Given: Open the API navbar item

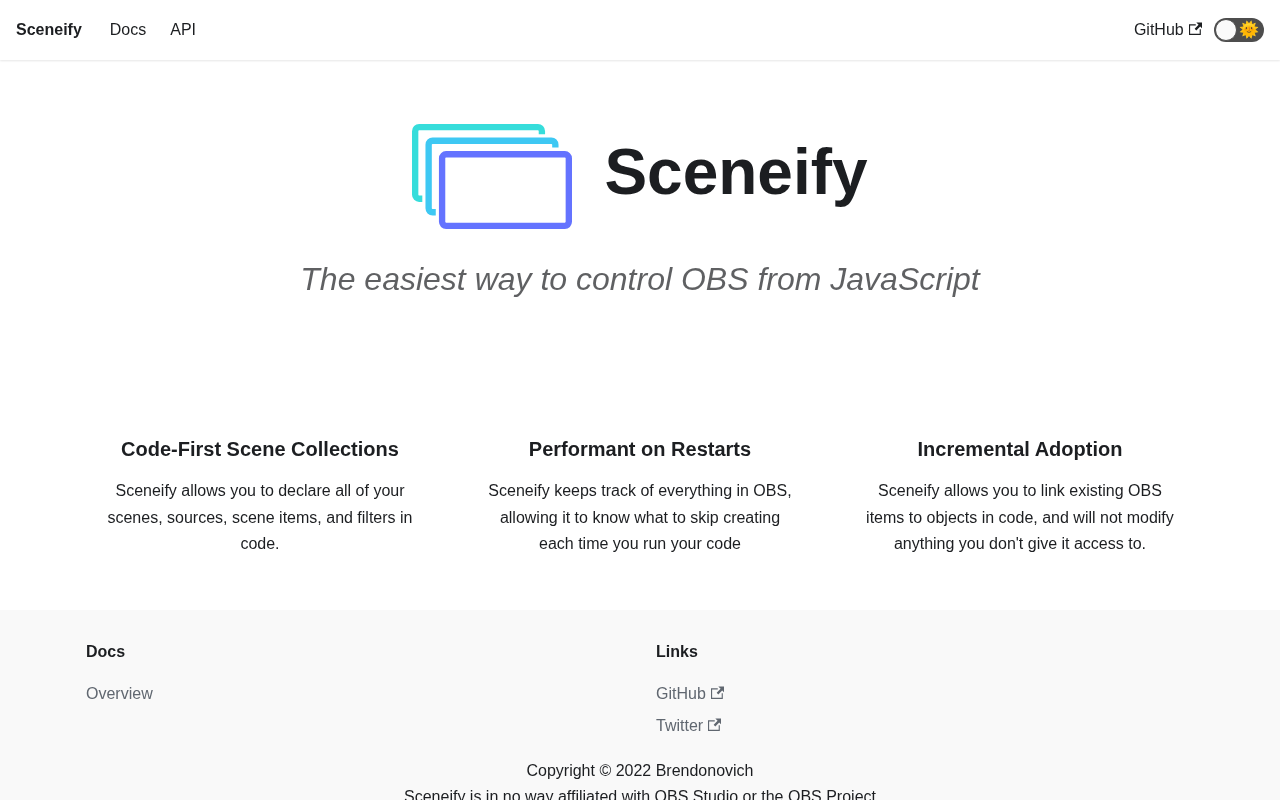Looking at the screenshot, I should (x=183, y=30).
